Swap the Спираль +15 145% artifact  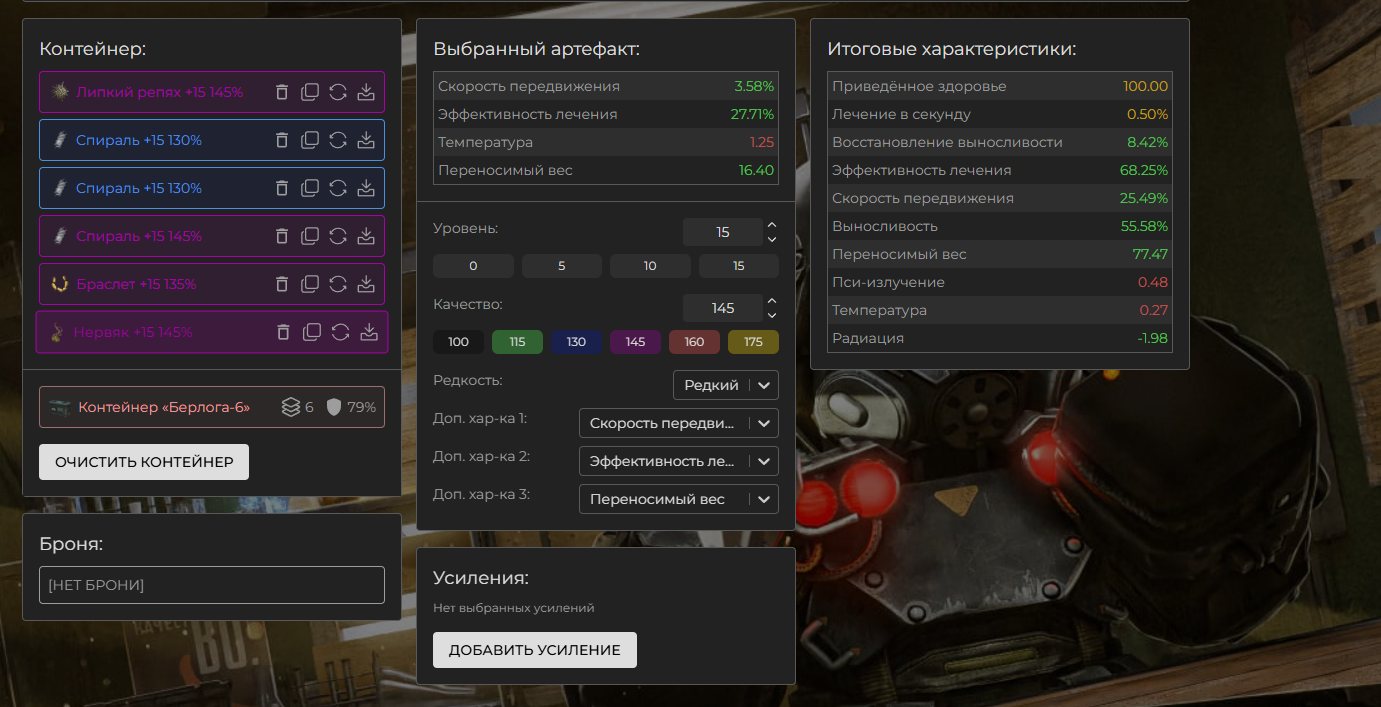pyautogui.click(x=338, y=236)
